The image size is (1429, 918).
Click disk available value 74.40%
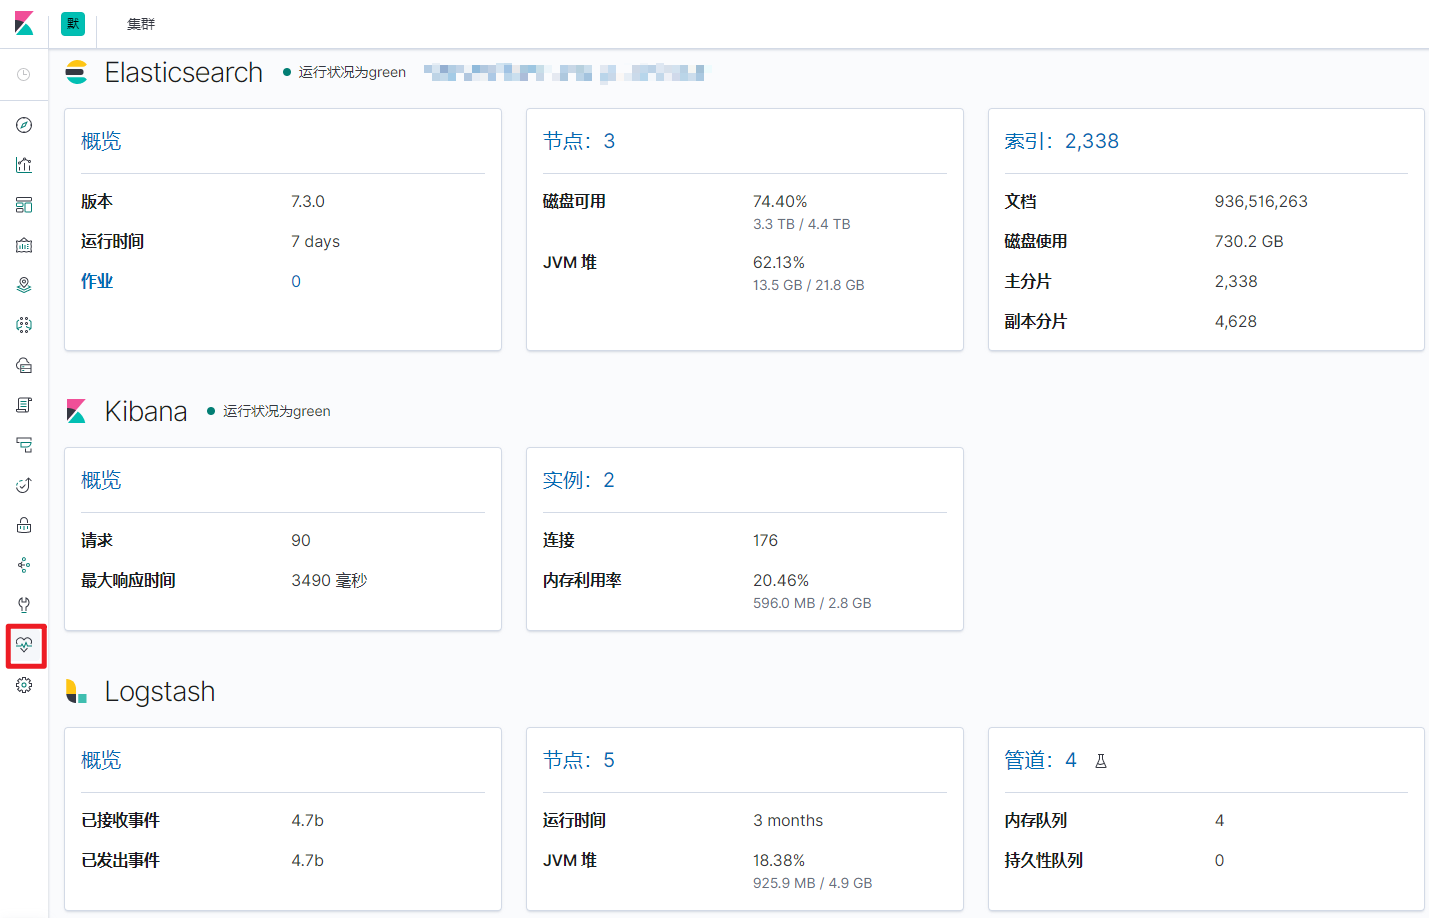coord(780,201)
